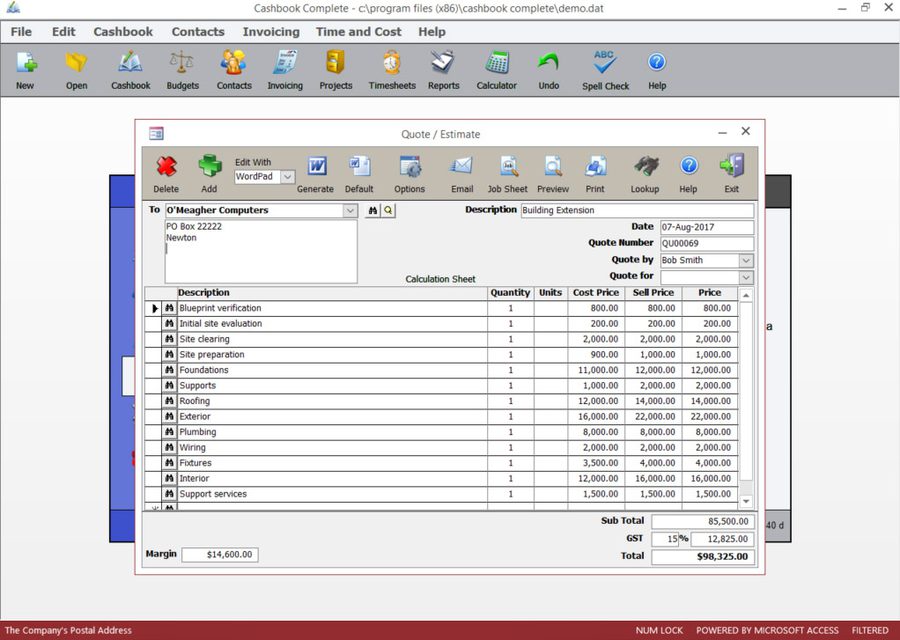Expand the To customer dropdown
Screen dimensions: 900x640
(x=350, y=211)
